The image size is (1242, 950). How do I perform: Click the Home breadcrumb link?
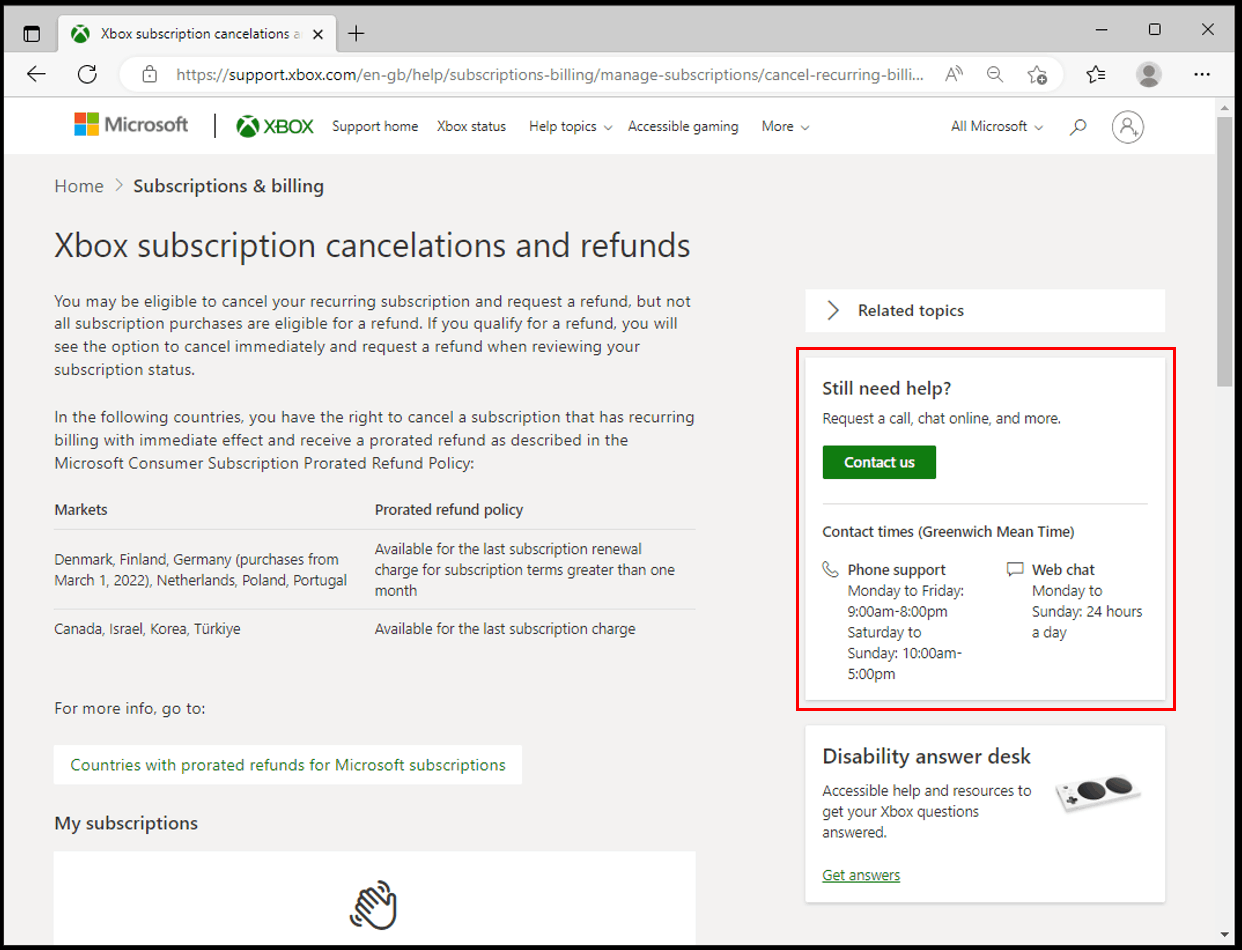point(79,186)
